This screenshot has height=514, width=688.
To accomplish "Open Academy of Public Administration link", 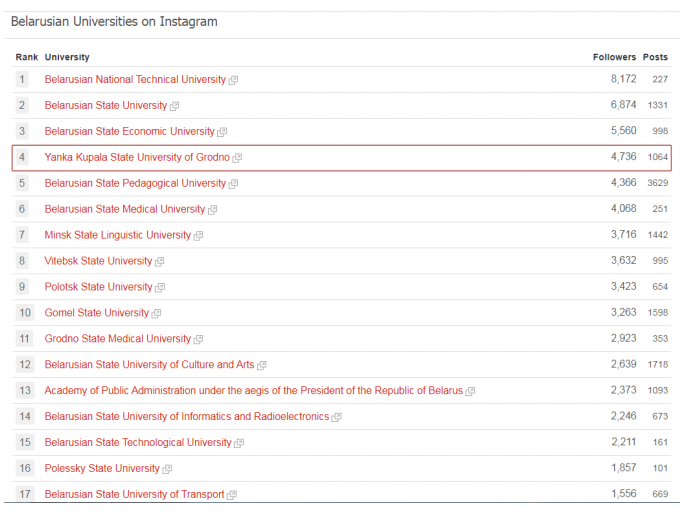I will [x=254, y=390].
